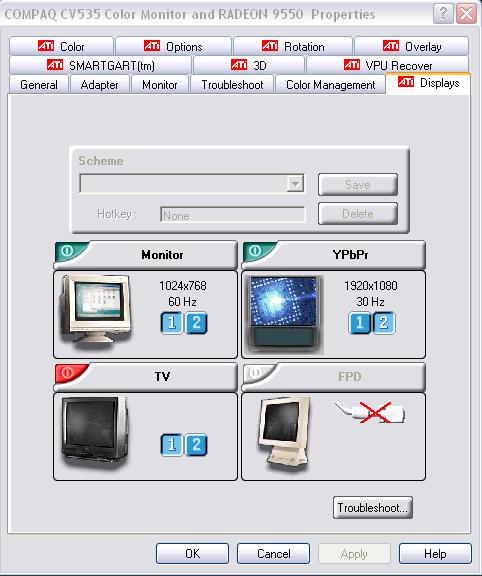Click the Troubleshoot... button
This screenshot has height=576, width=482.
[x=373, y=508]
